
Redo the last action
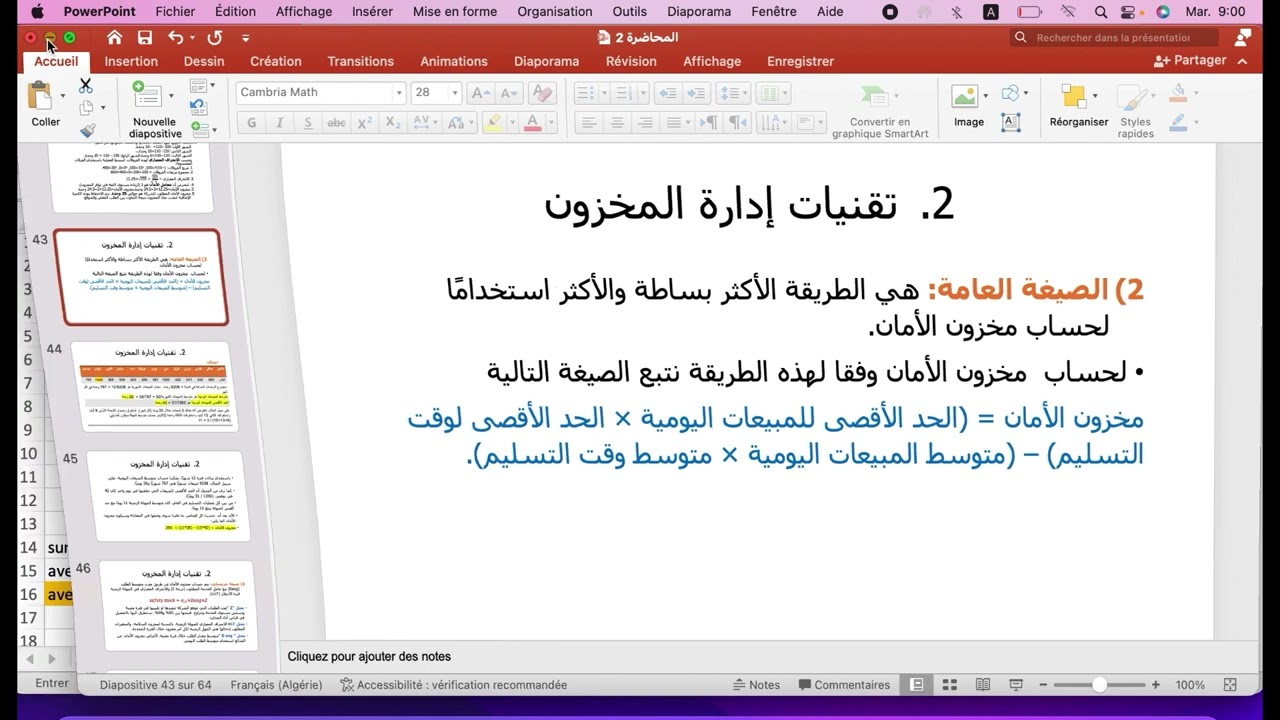pyautogui.click(x=214, y=38)
